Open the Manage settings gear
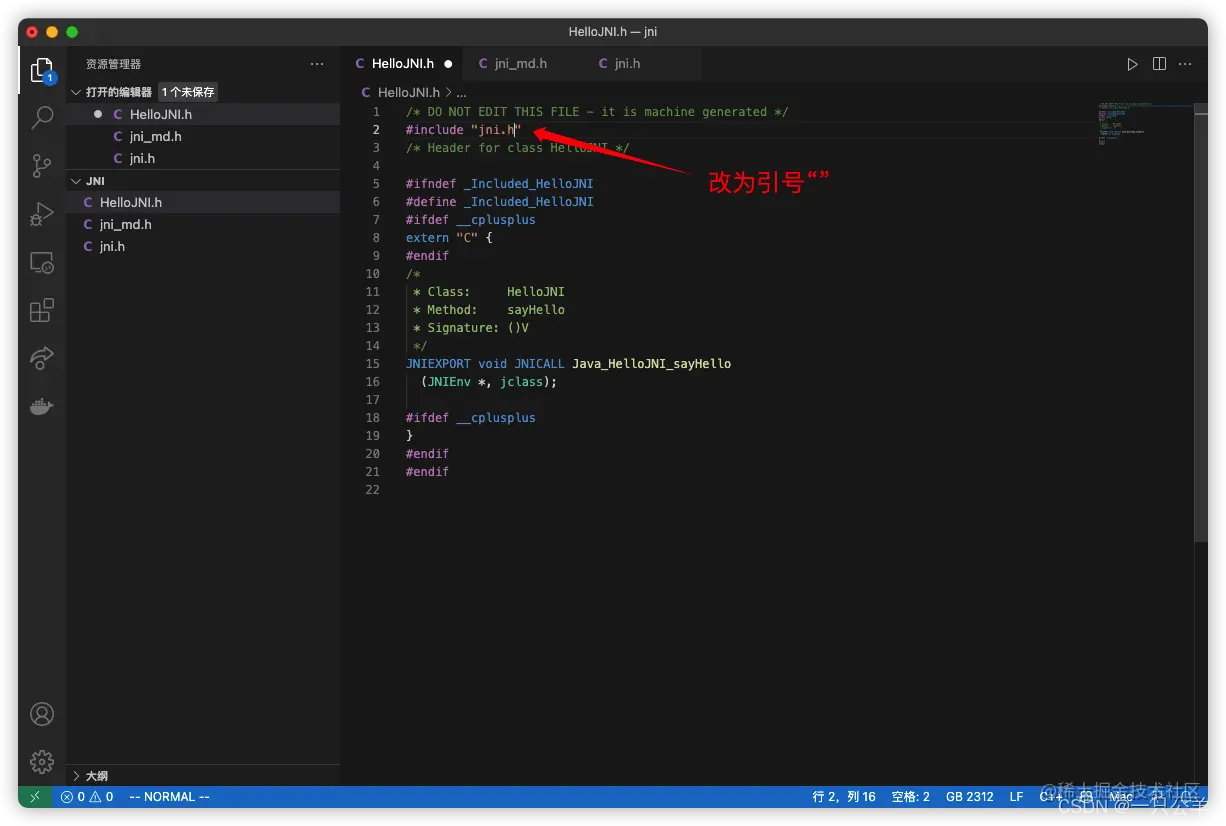 (42, 762)
